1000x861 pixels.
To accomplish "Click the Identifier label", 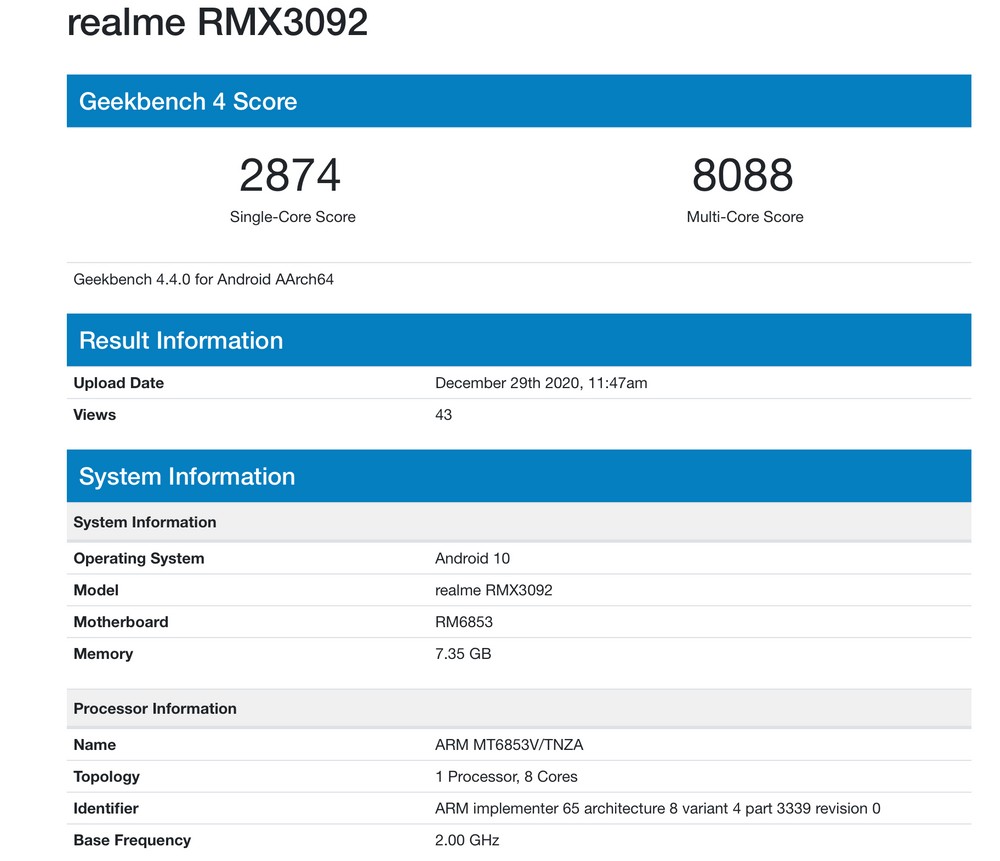I will click(x=106, y=808).
